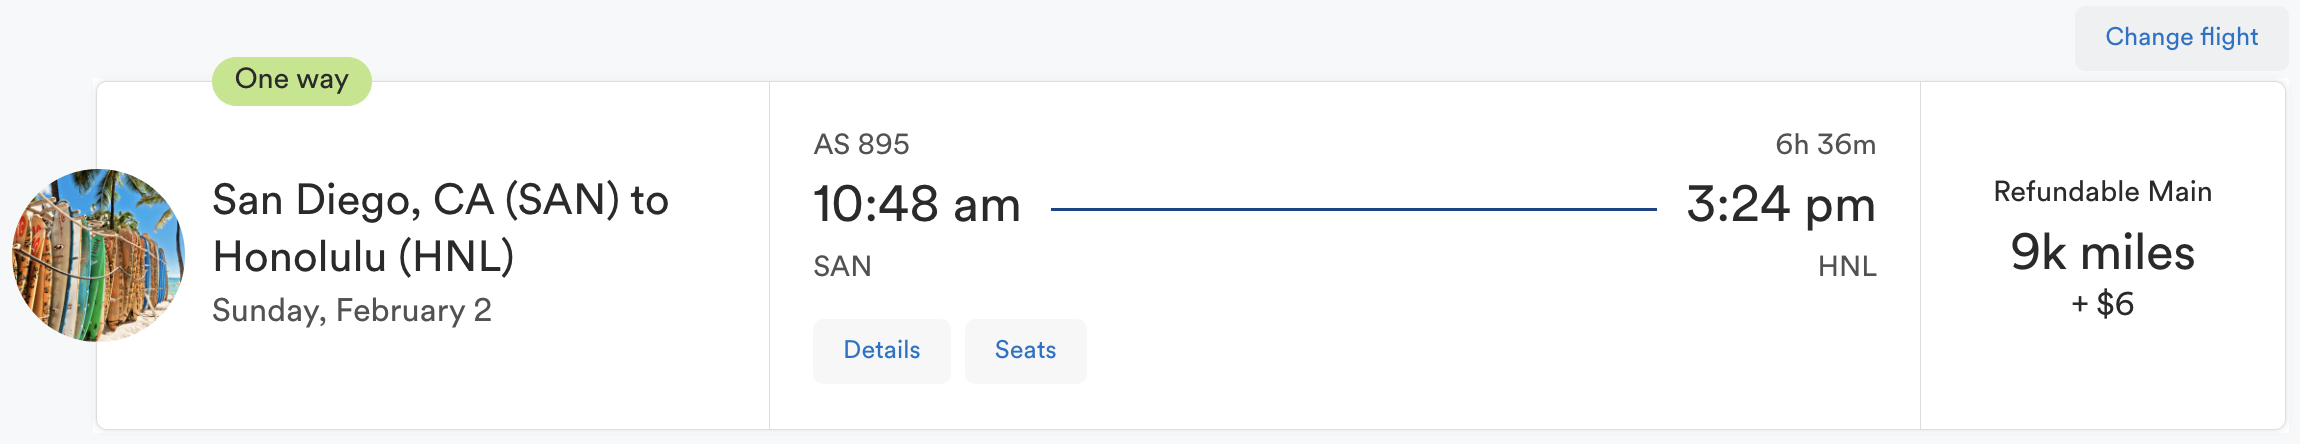Click the blue flight route line
This screenshot has width=2300, height=444.
click(1354, 209)
